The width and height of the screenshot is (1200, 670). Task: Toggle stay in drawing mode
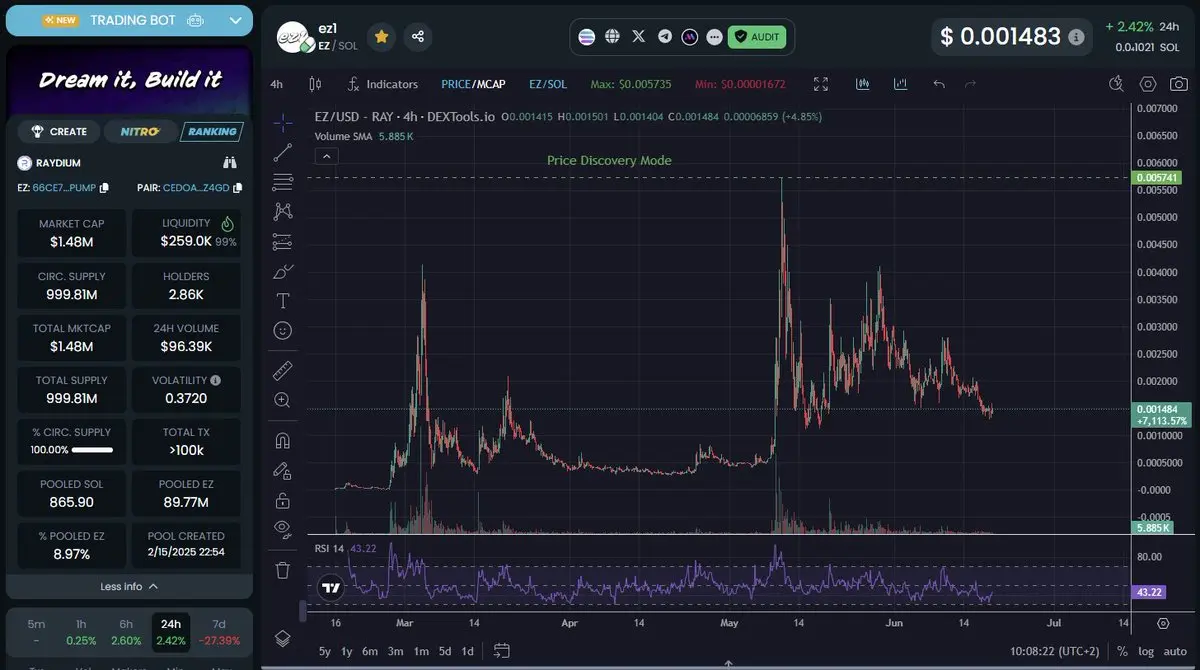pyautogui.click(x=282, y=470)
